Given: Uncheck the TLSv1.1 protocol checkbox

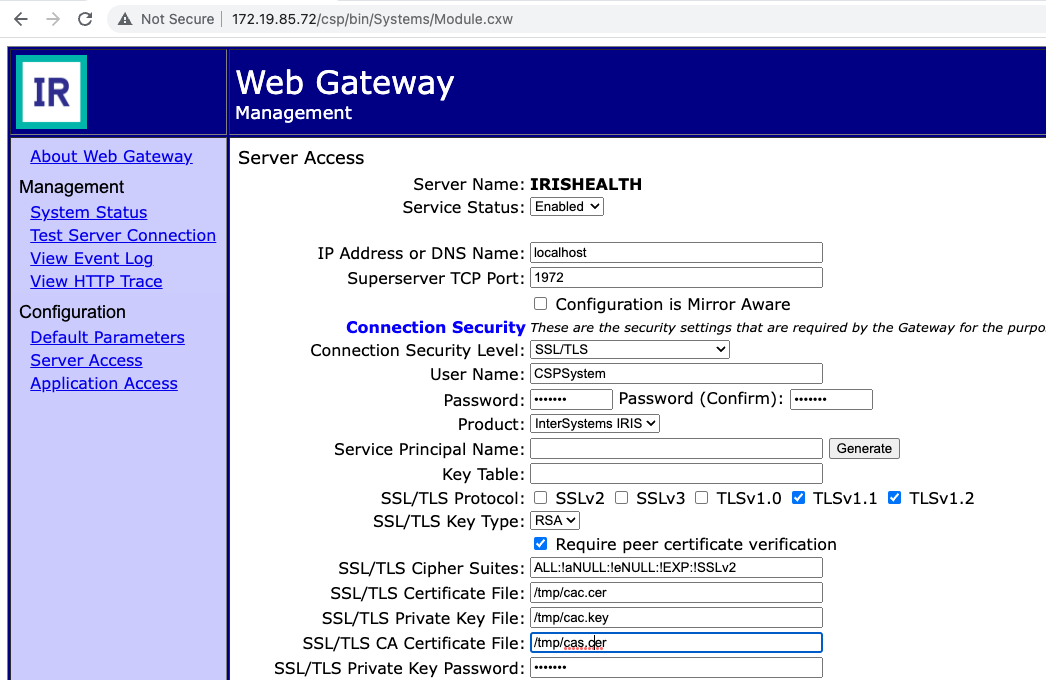Looking at the screenshot, I should 798,498.
